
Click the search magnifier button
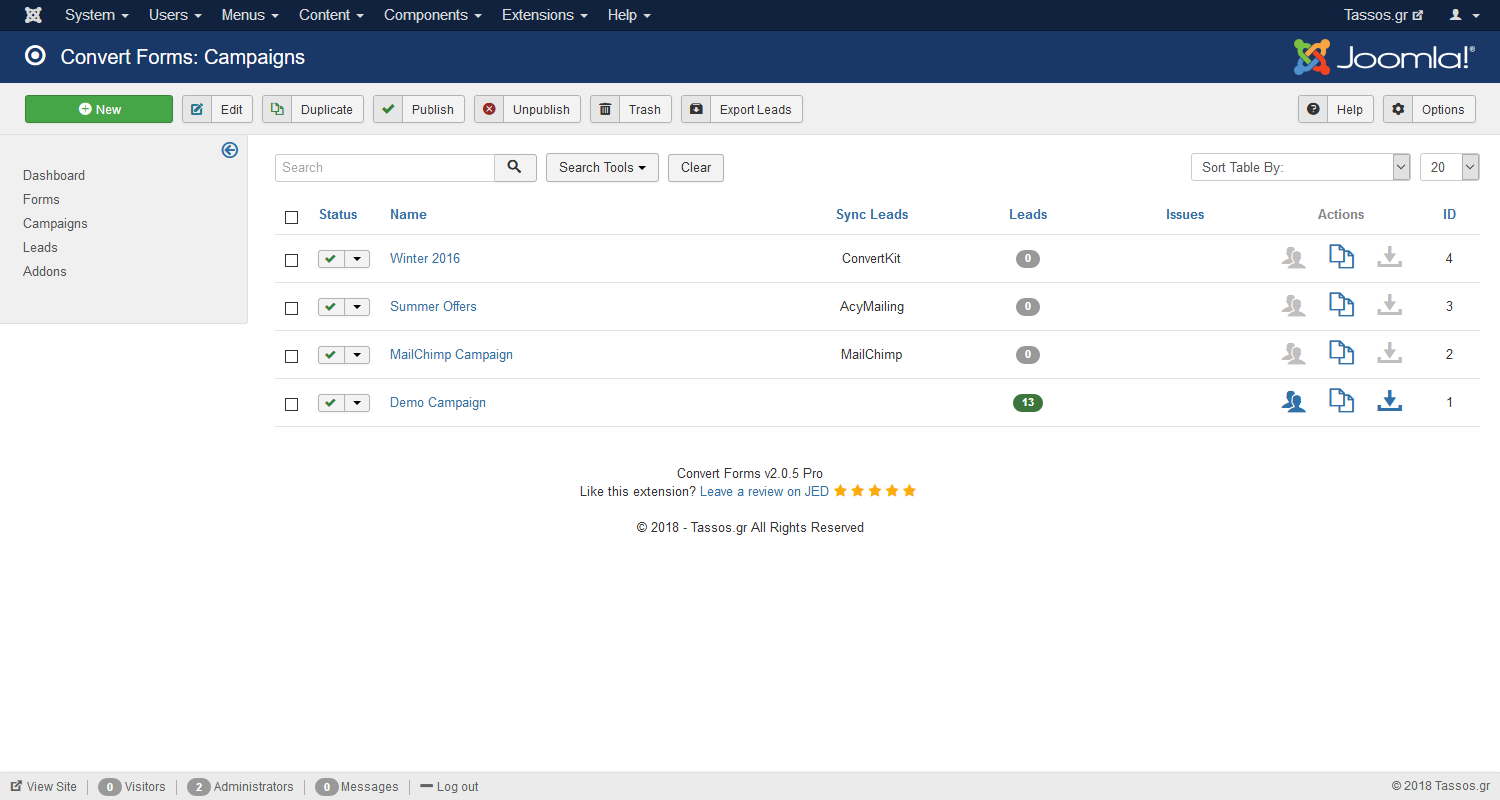click(515, 167)
